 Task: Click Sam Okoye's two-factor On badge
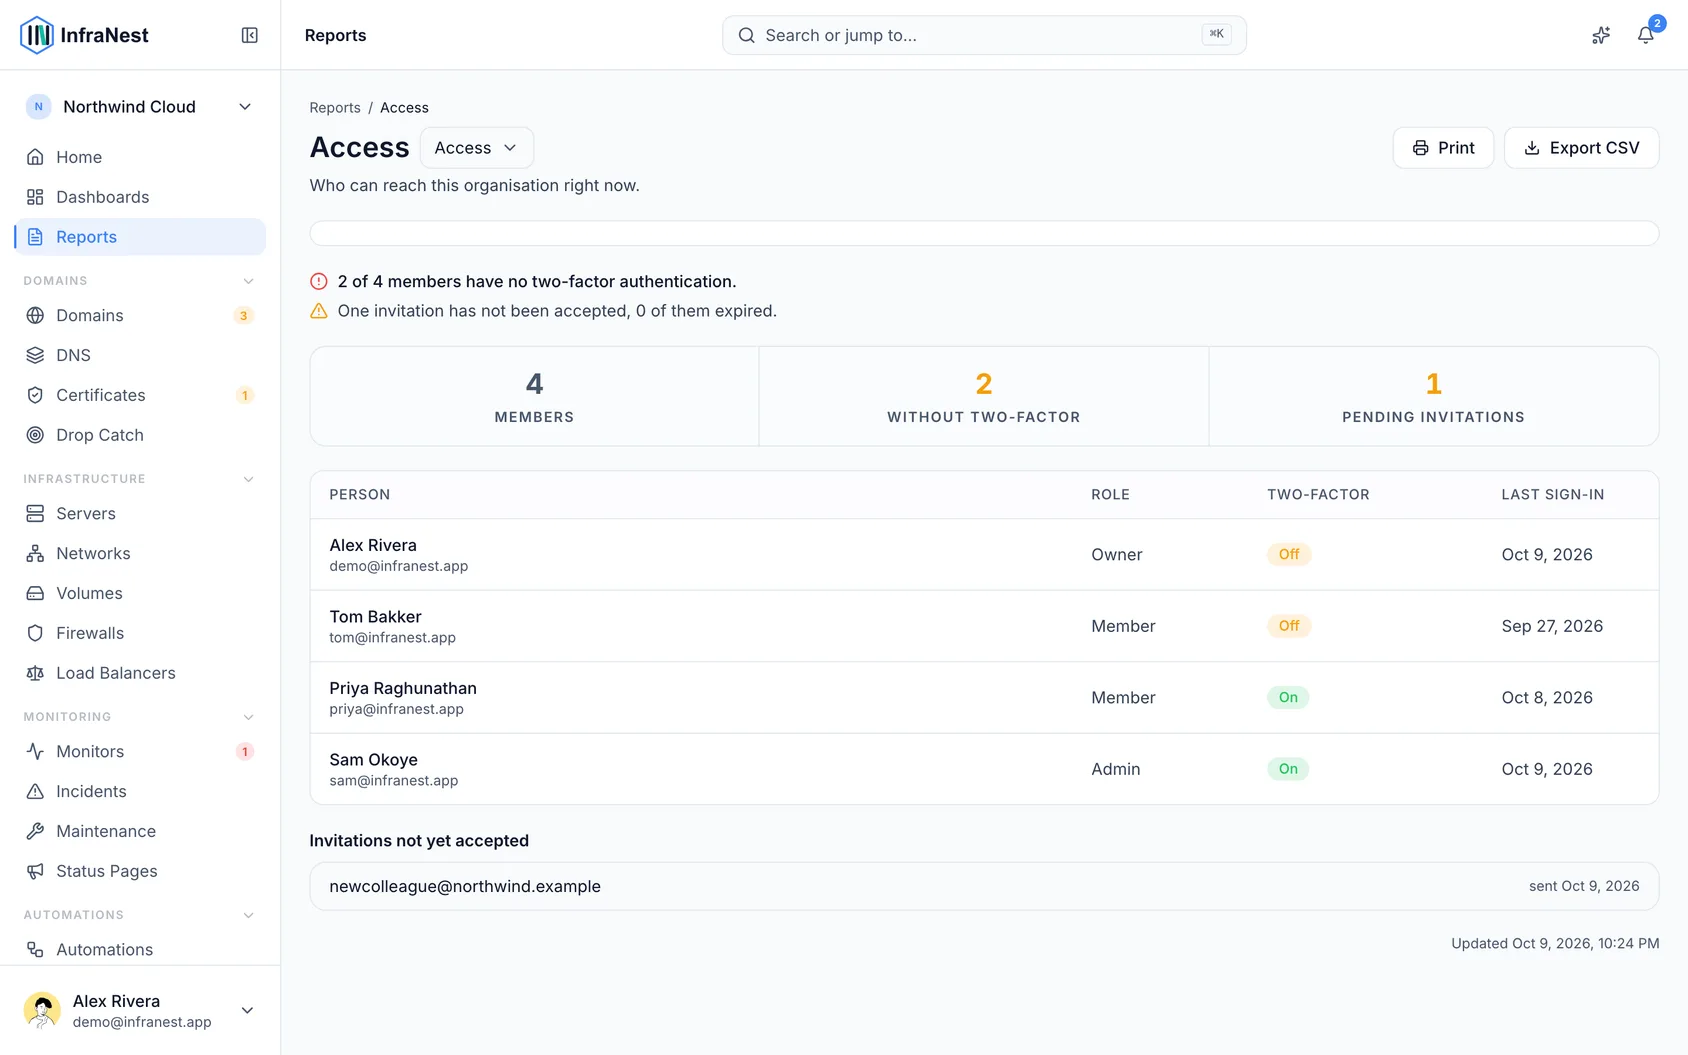[x=1288, y=769]
